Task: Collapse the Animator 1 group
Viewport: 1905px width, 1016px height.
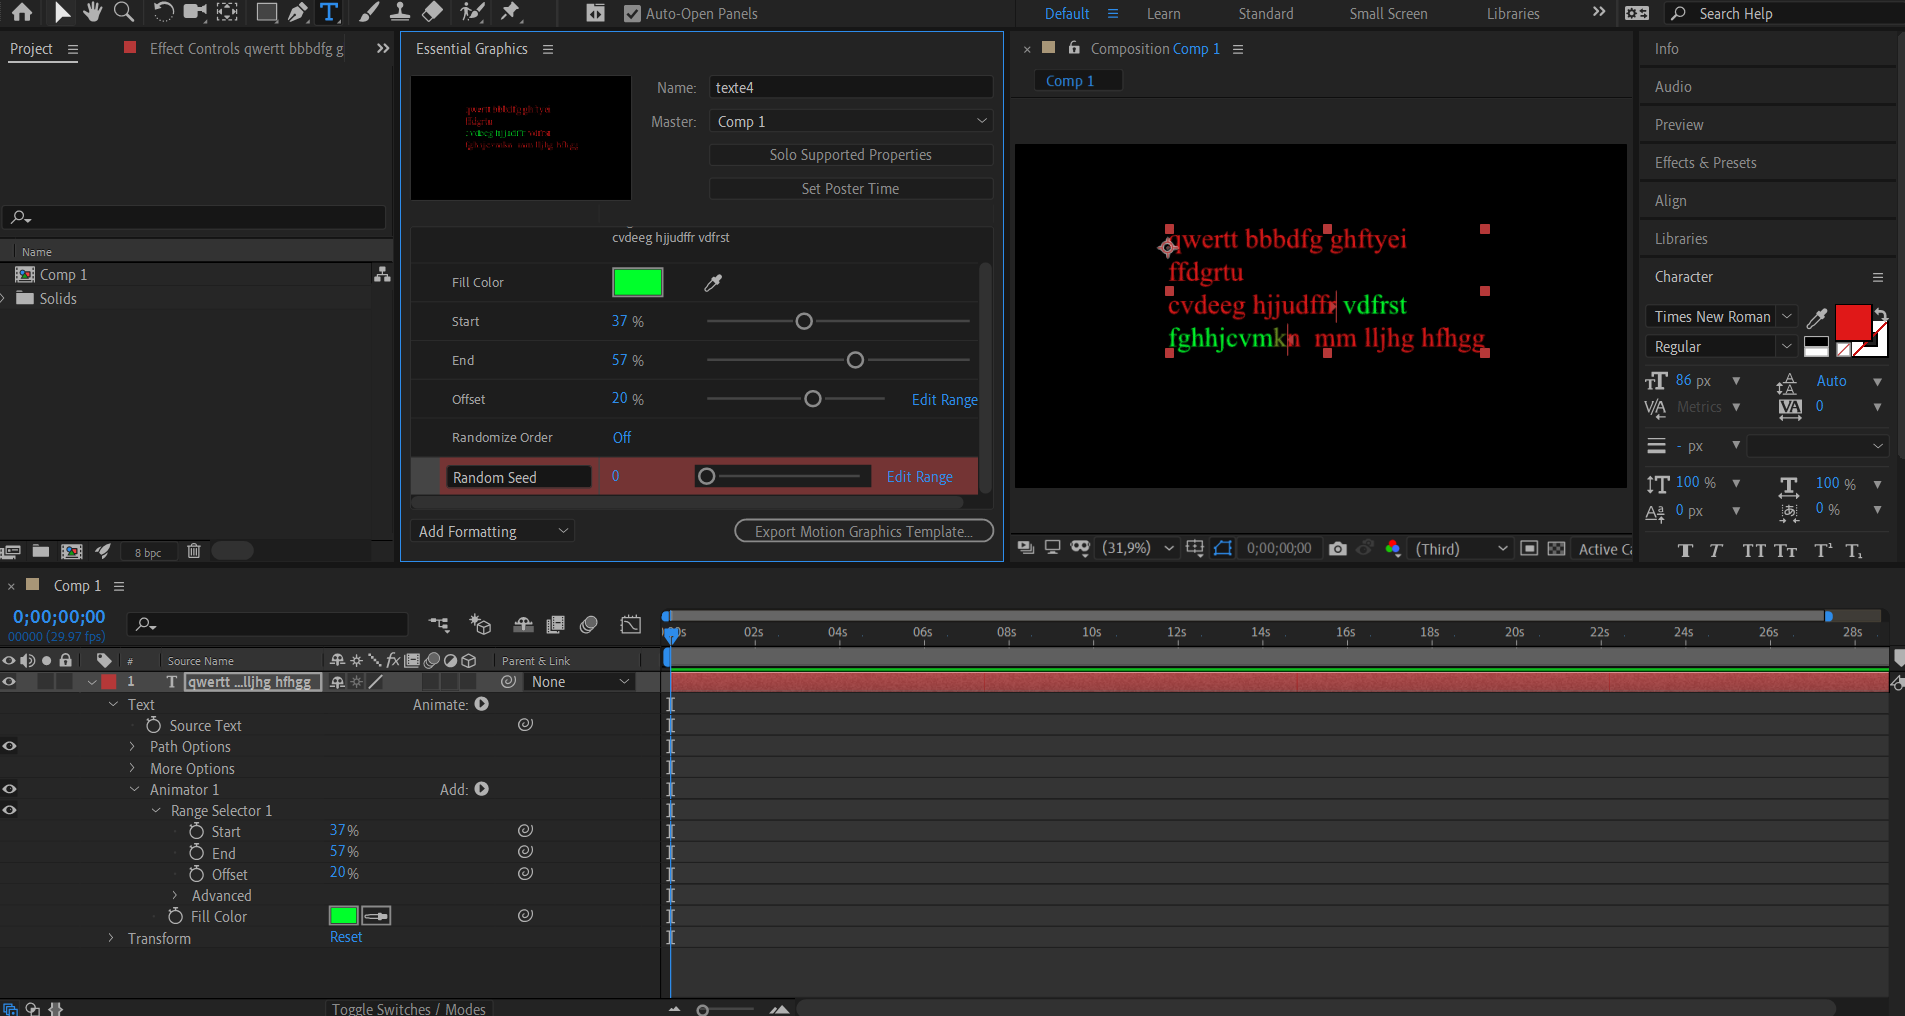Action: pyautogui.click(x=134, y=789)
